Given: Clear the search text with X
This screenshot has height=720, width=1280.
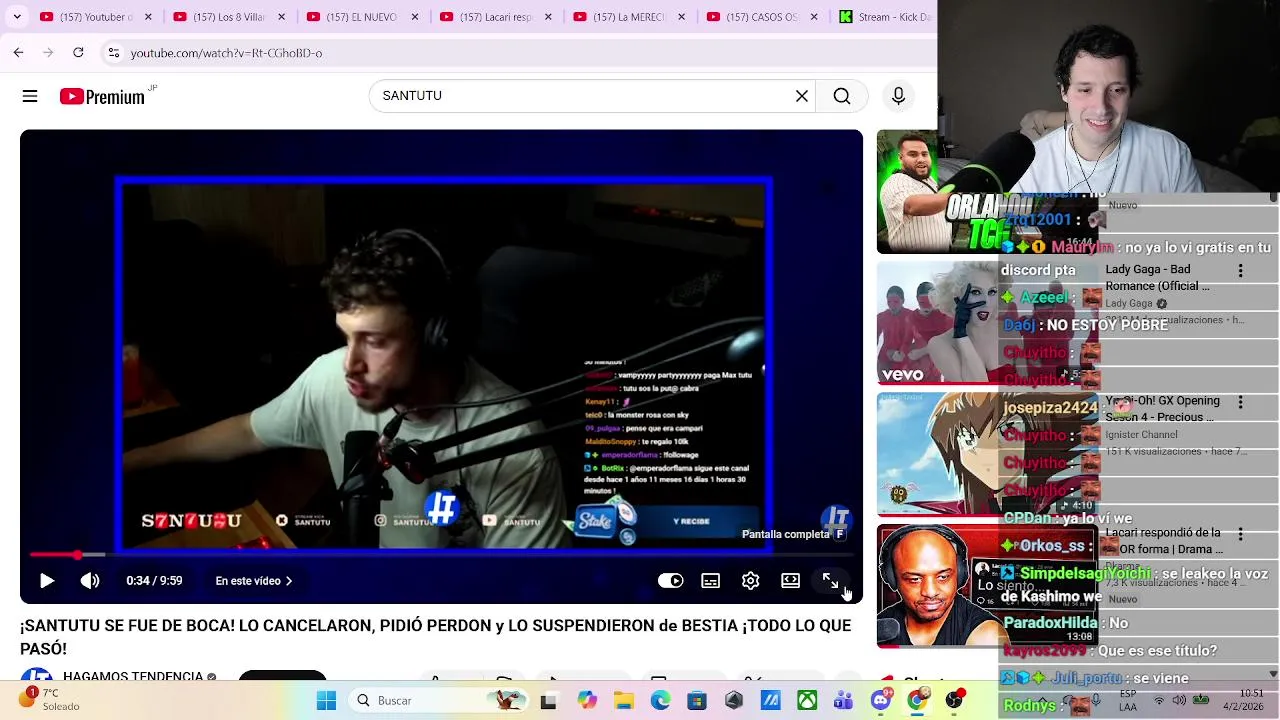Looking at the screenshot, I should (x=802, y=96).
